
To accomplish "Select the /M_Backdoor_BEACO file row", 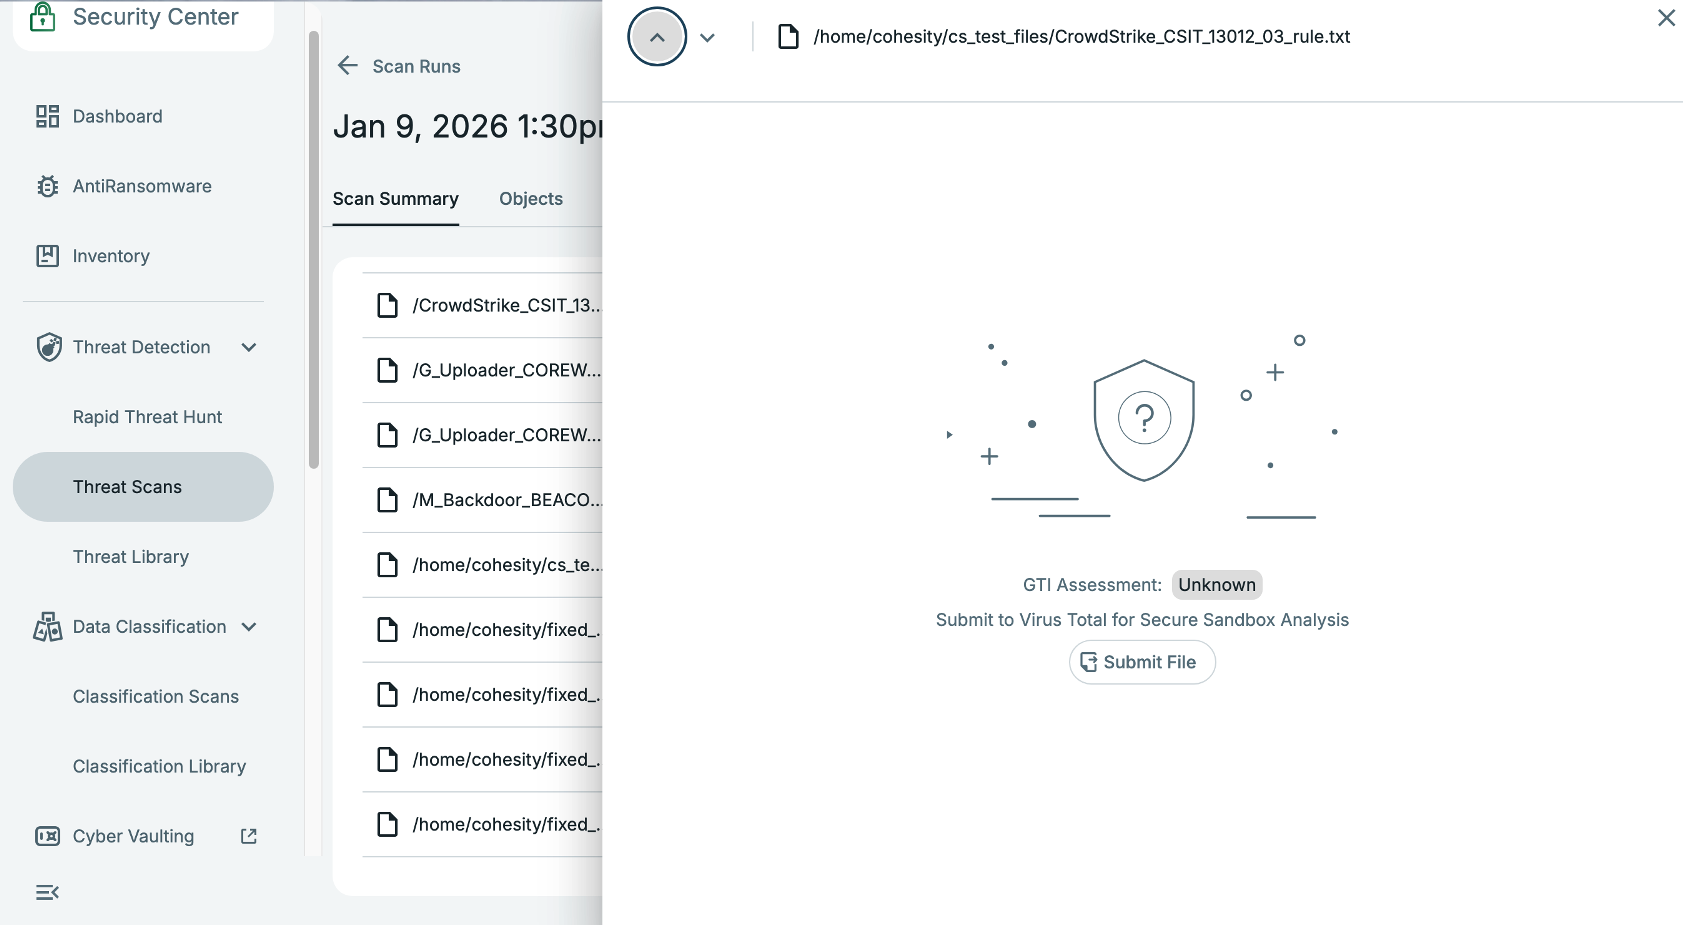I will pyautogui.click(x=490, y=500).
